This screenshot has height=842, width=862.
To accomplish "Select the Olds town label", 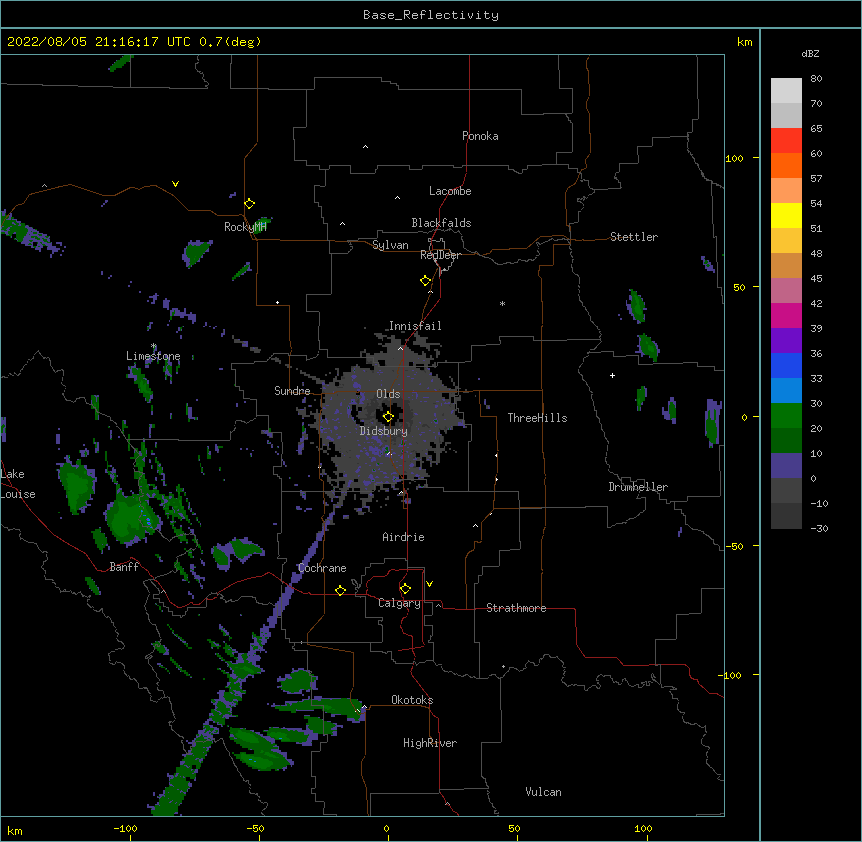I will pos(388,394).
